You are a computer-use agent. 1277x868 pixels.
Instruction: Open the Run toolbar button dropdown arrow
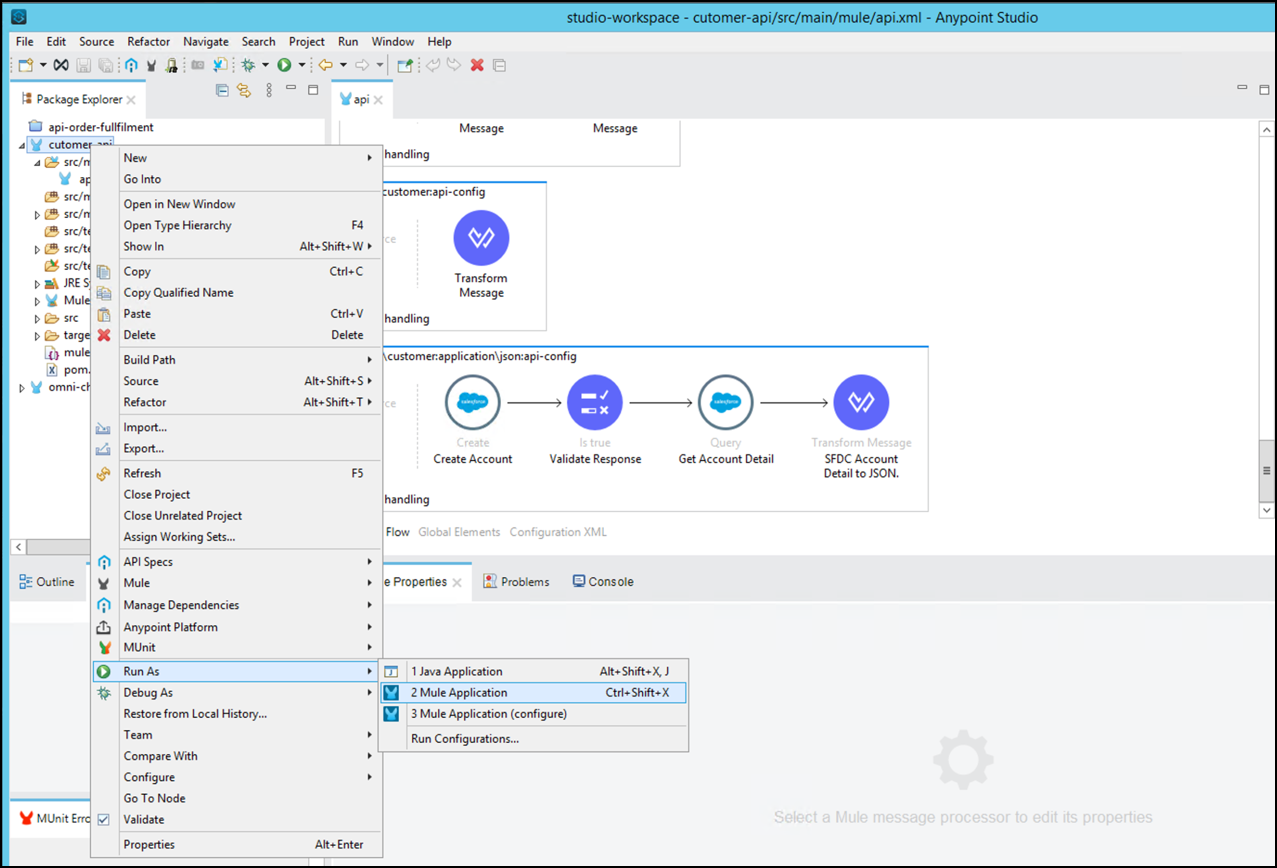(301, 65)
